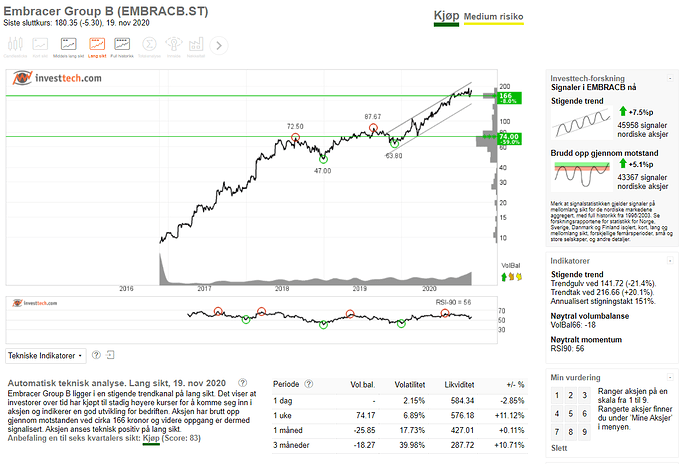Open help icon beside analysis heading
Viewport: 690px width, 464px height.
click(242, 383)
